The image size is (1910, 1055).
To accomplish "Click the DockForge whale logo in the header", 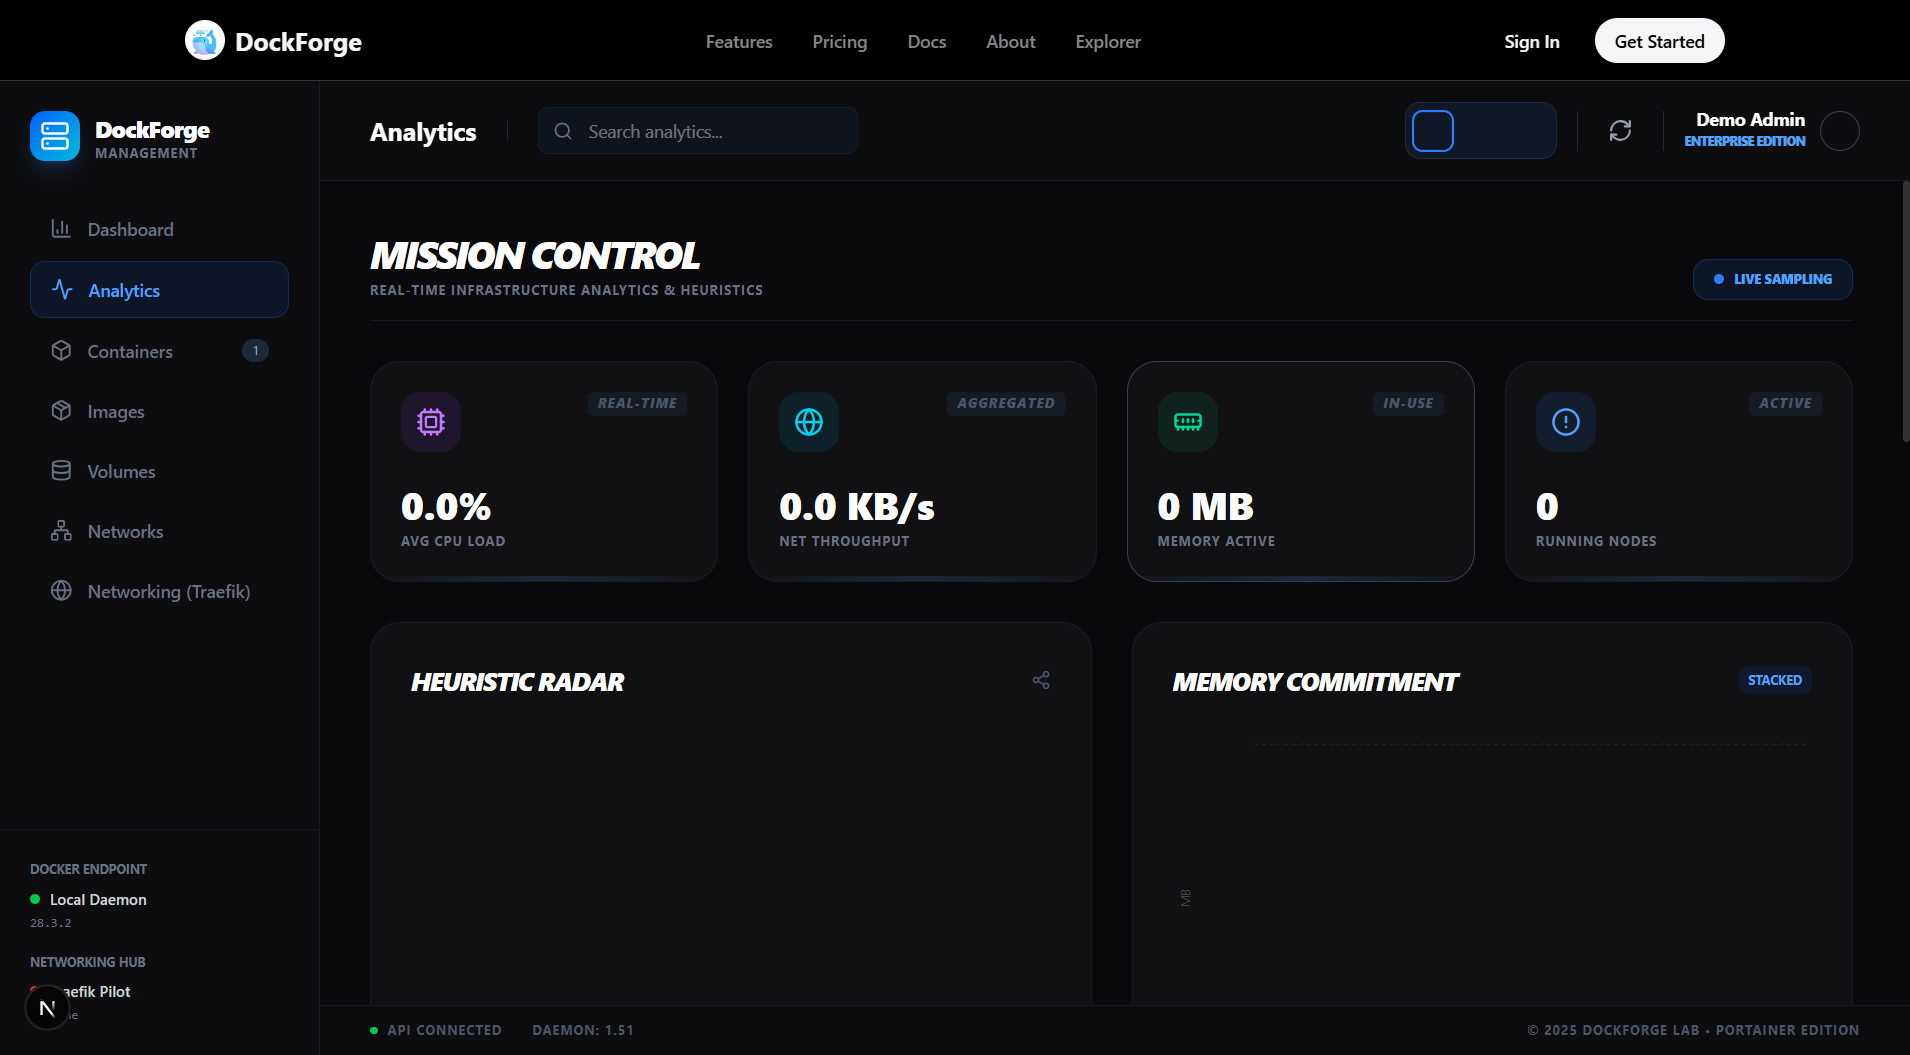I will coord(205,40).
